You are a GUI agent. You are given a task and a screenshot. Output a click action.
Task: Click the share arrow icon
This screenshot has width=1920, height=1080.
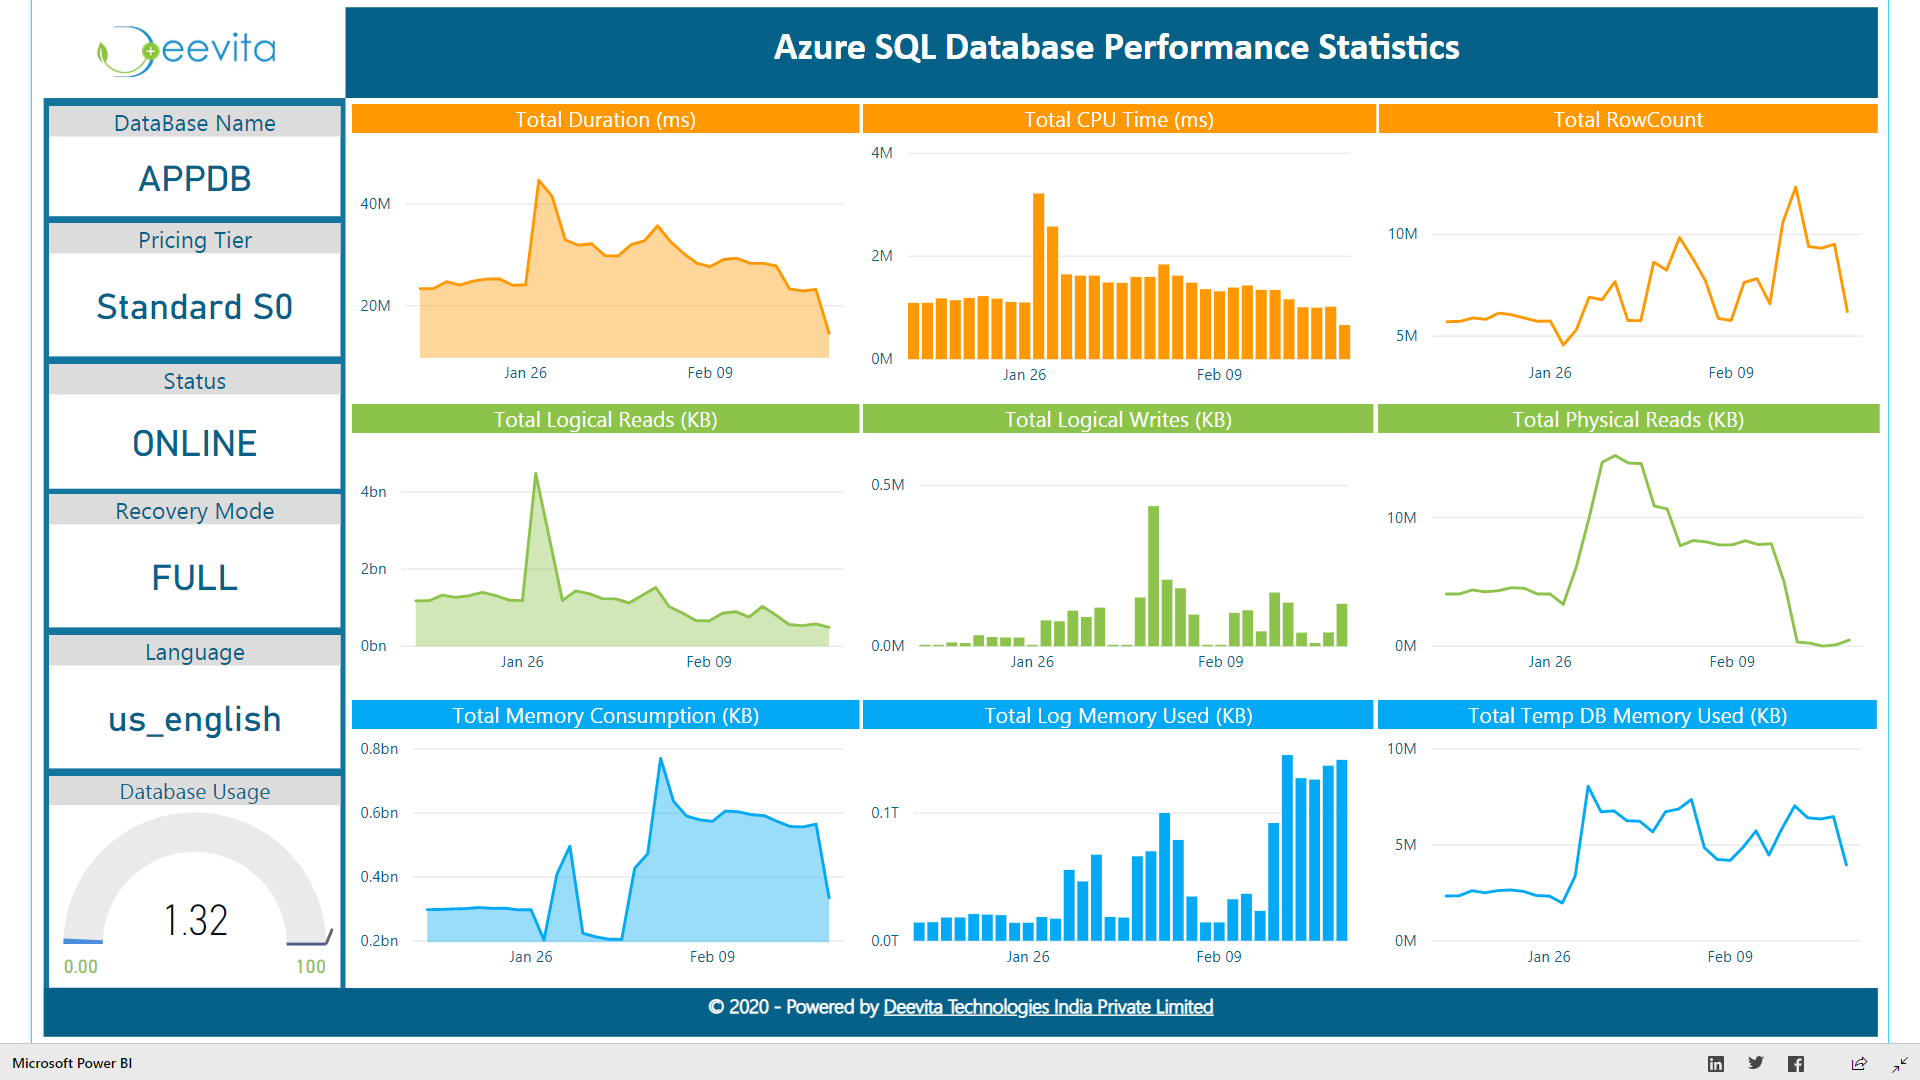[x=1859, y=1063]
